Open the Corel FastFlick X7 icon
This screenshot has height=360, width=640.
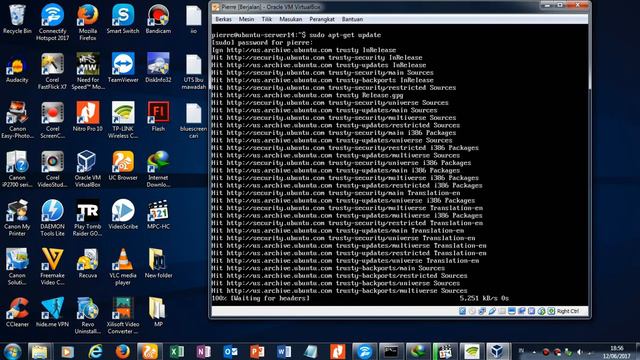tap(52, 71)
